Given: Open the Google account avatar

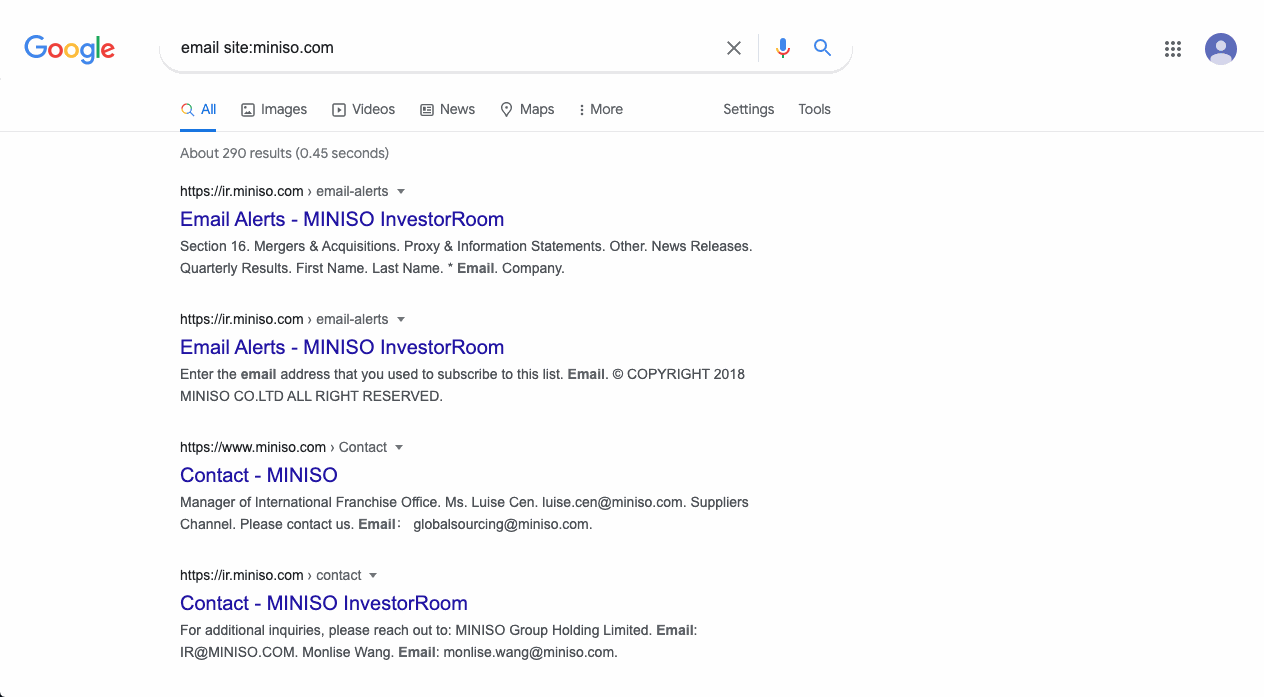Looking at the screenshot, I should click(1221, 49).
